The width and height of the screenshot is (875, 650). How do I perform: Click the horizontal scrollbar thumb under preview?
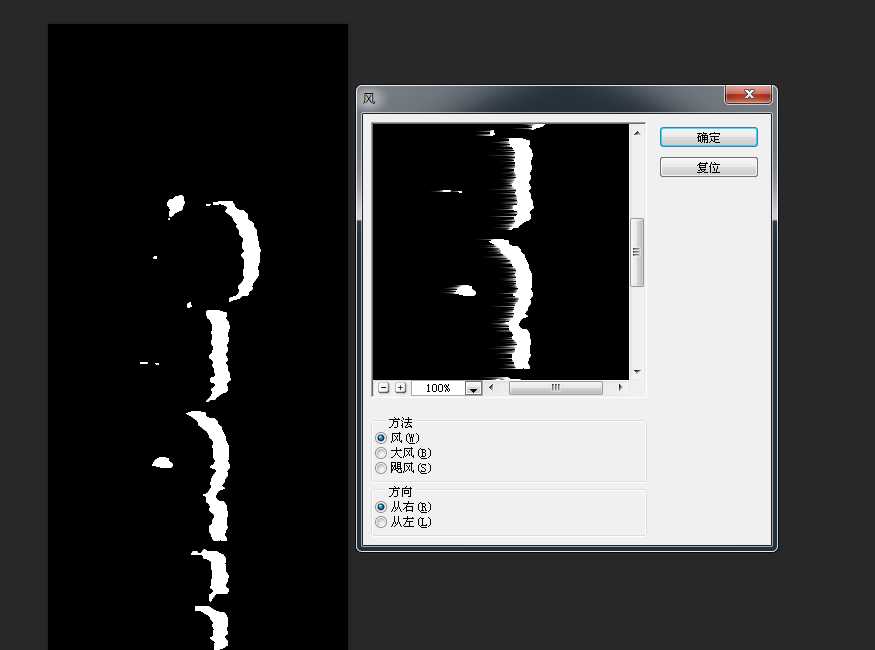pos(555,388)
